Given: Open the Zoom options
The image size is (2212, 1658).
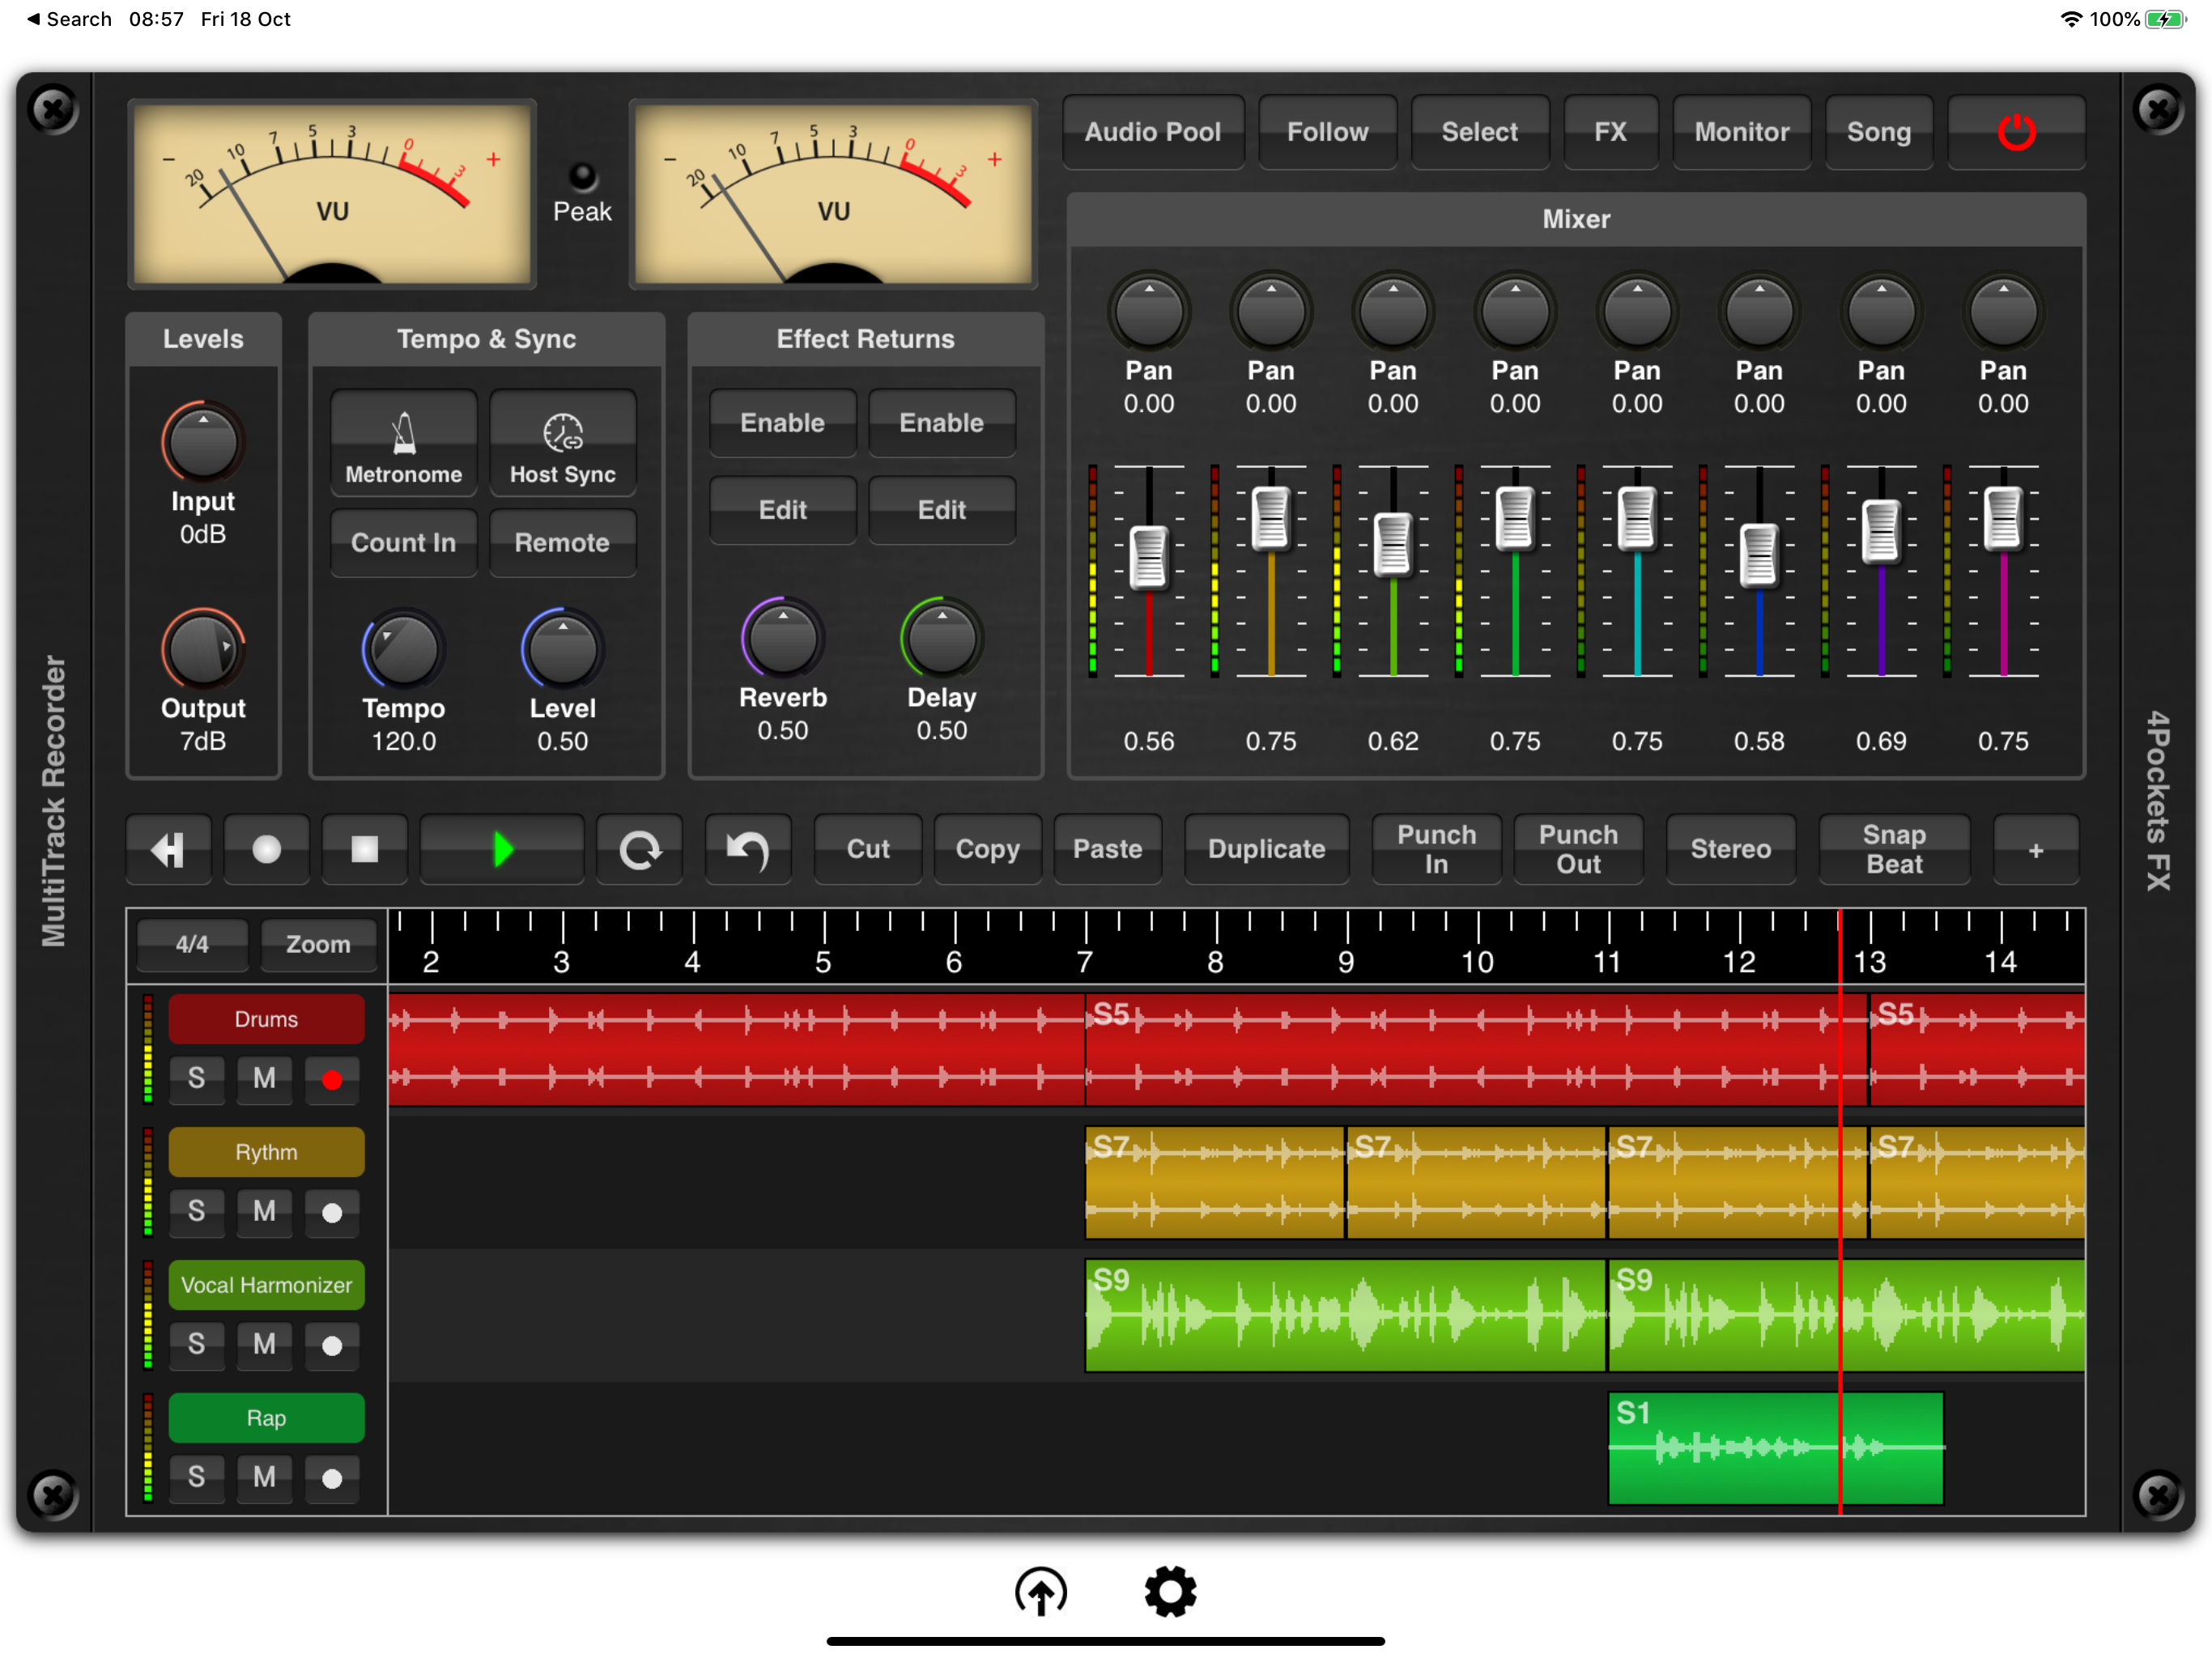Looking at the screenshot, I should coord(318,943).
